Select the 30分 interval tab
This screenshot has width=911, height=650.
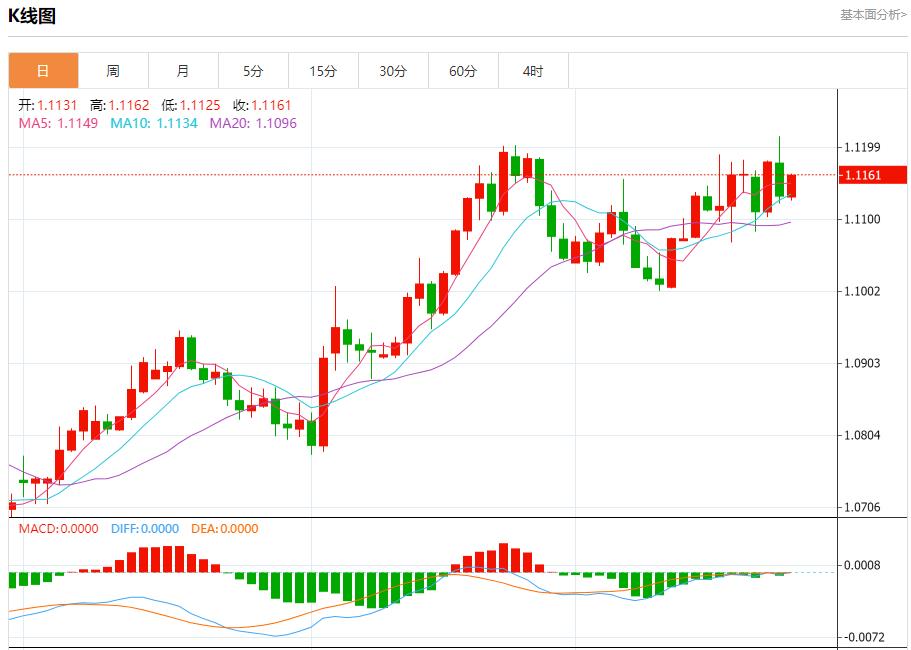[x=393, y=71]
